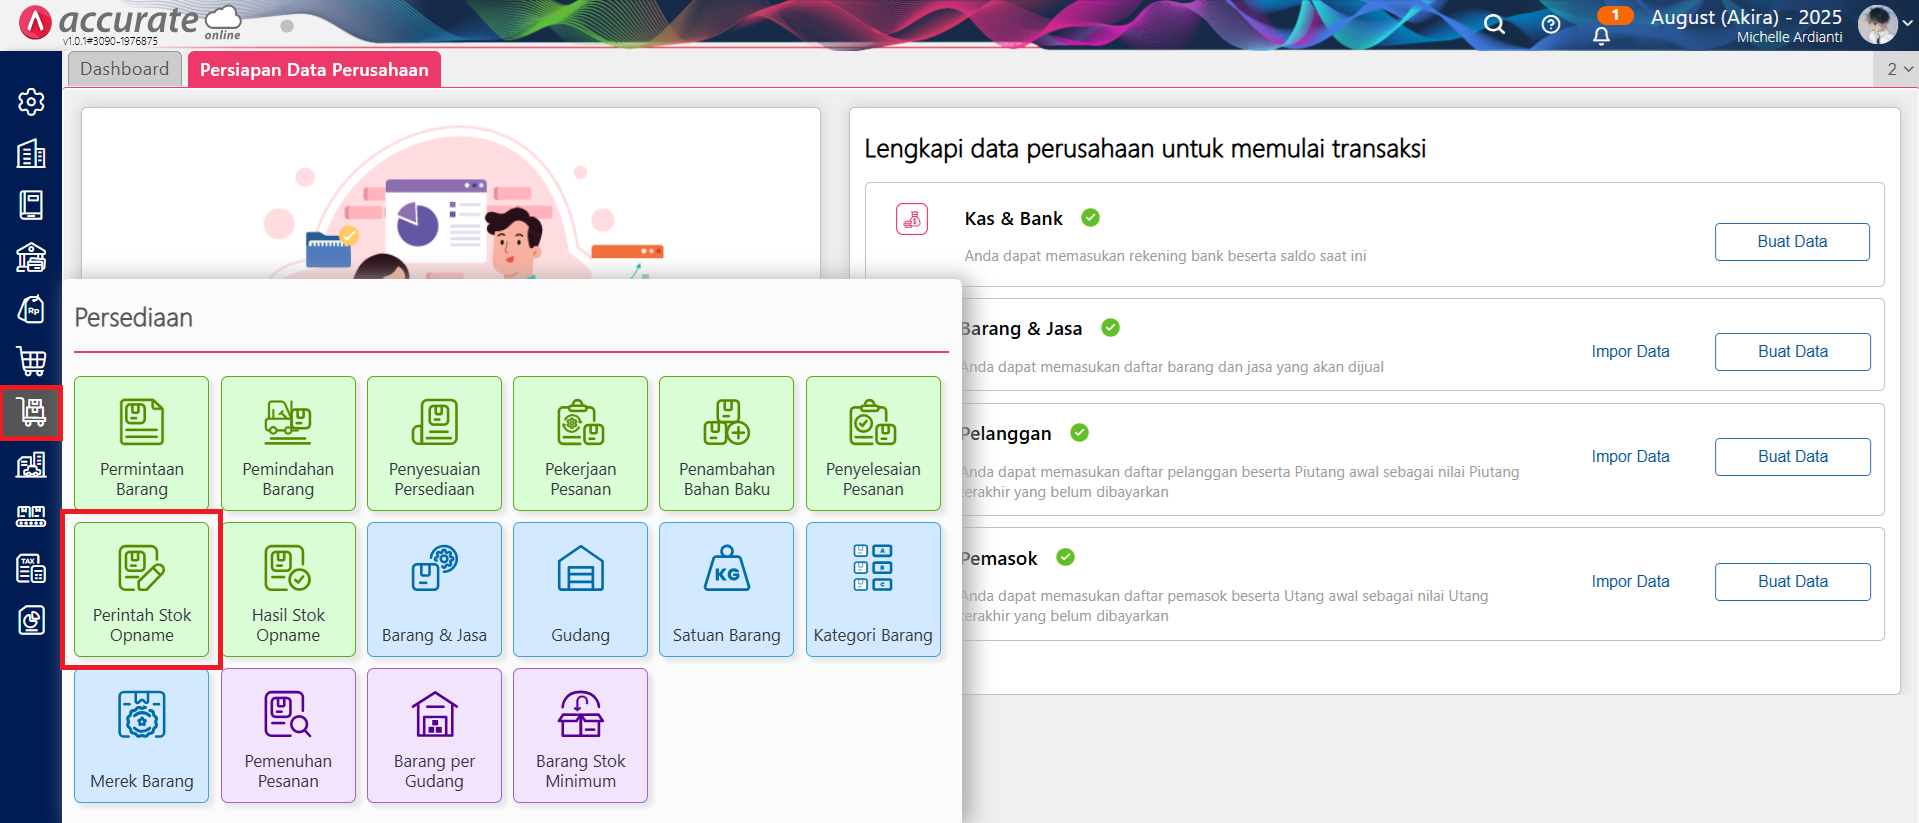
Task: Open the cash and bank sidebar icon
Action: (31, 257)
